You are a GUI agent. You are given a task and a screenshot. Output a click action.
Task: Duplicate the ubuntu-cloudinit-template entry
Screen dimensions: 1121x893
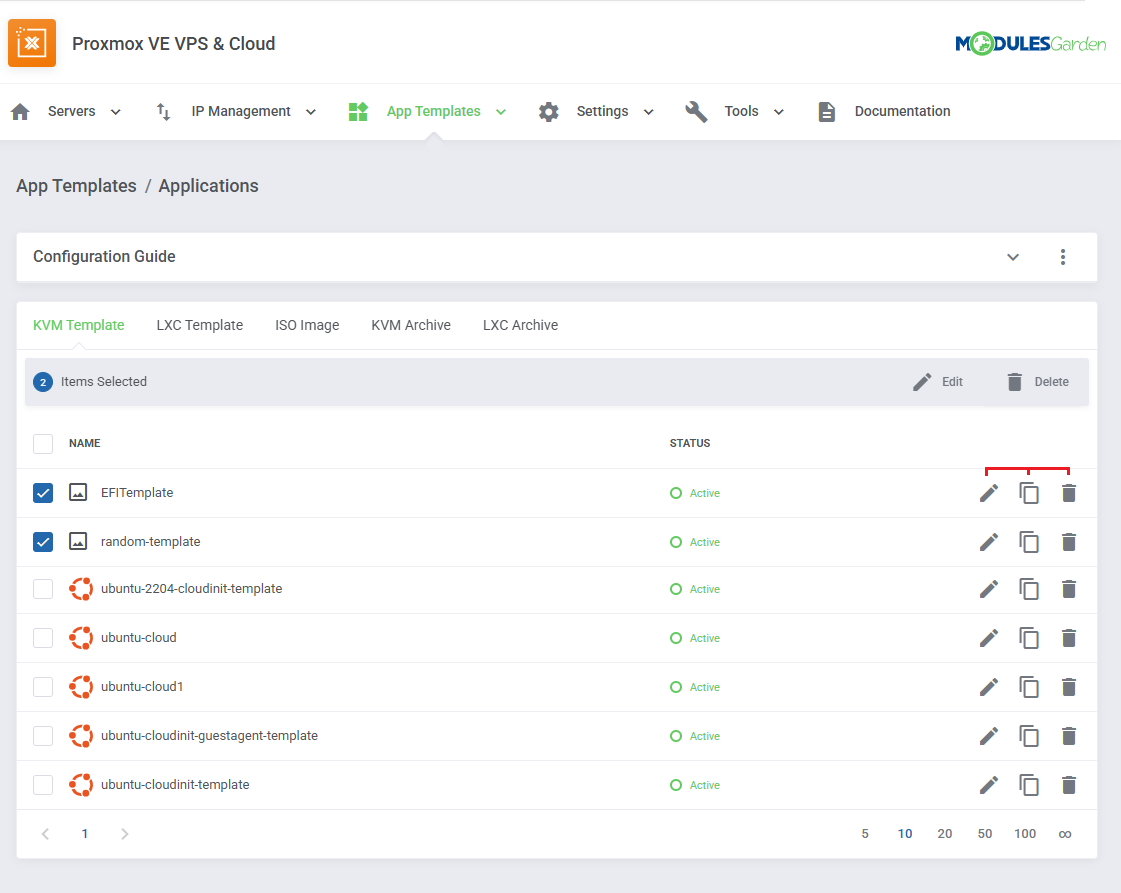click(x=1029, y=785)
